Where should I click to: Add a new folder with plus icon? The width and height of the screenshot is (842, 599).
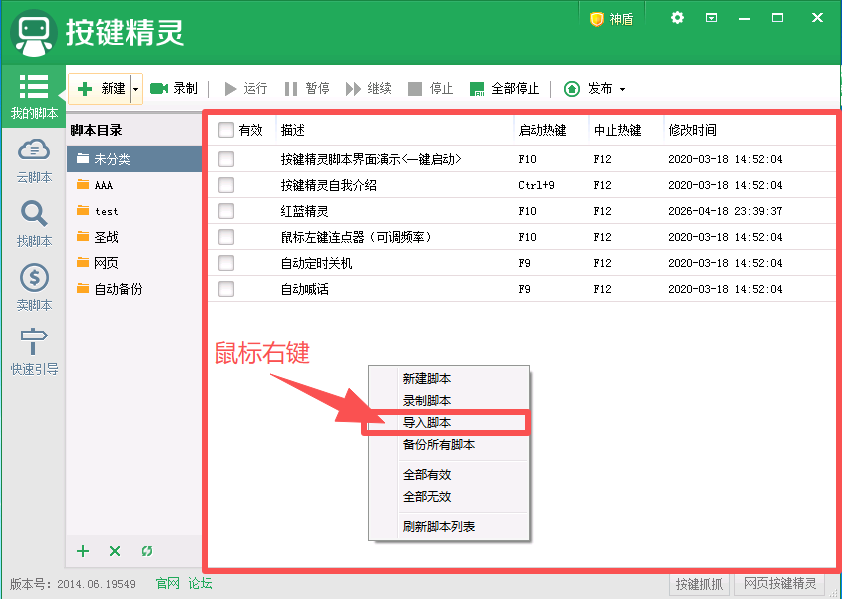click(x=83, y=551)
